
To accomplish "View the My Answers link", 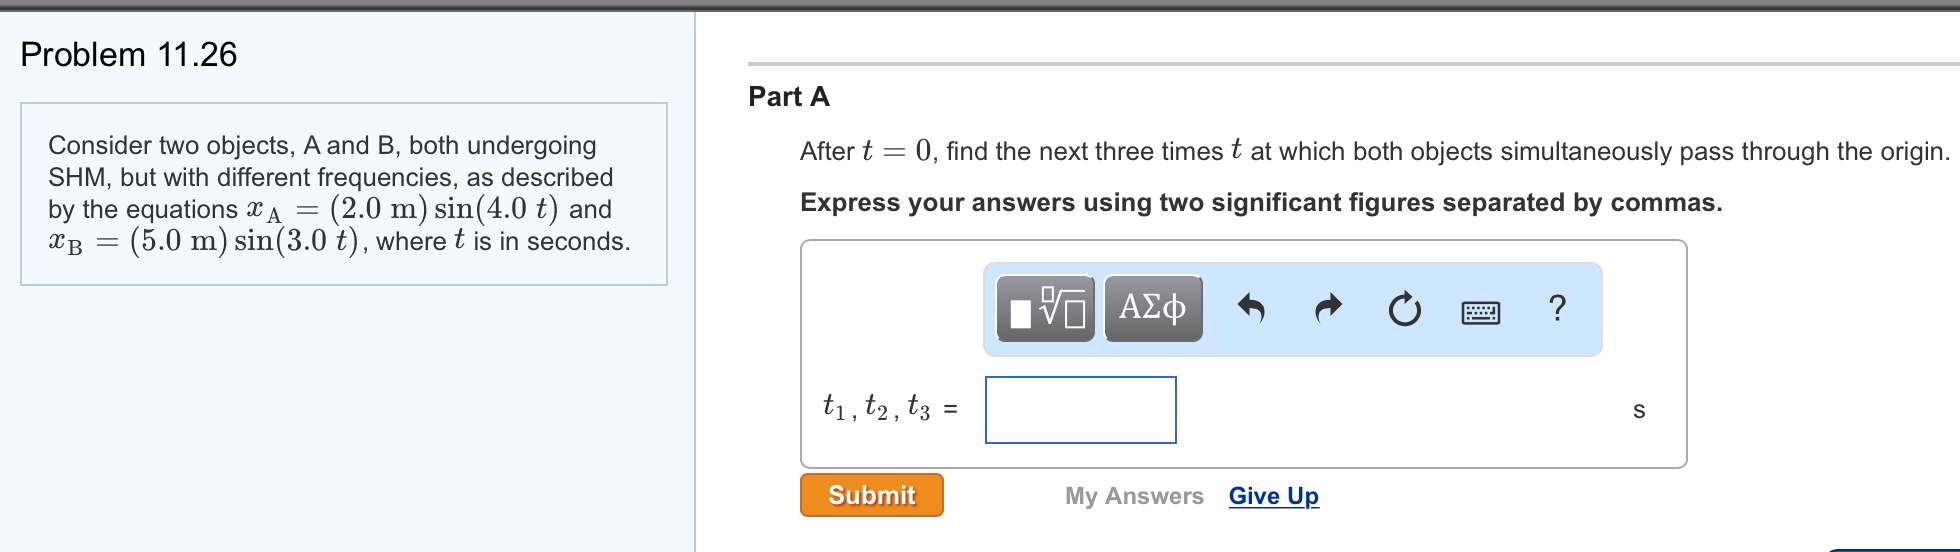I will coord(1134,496).
